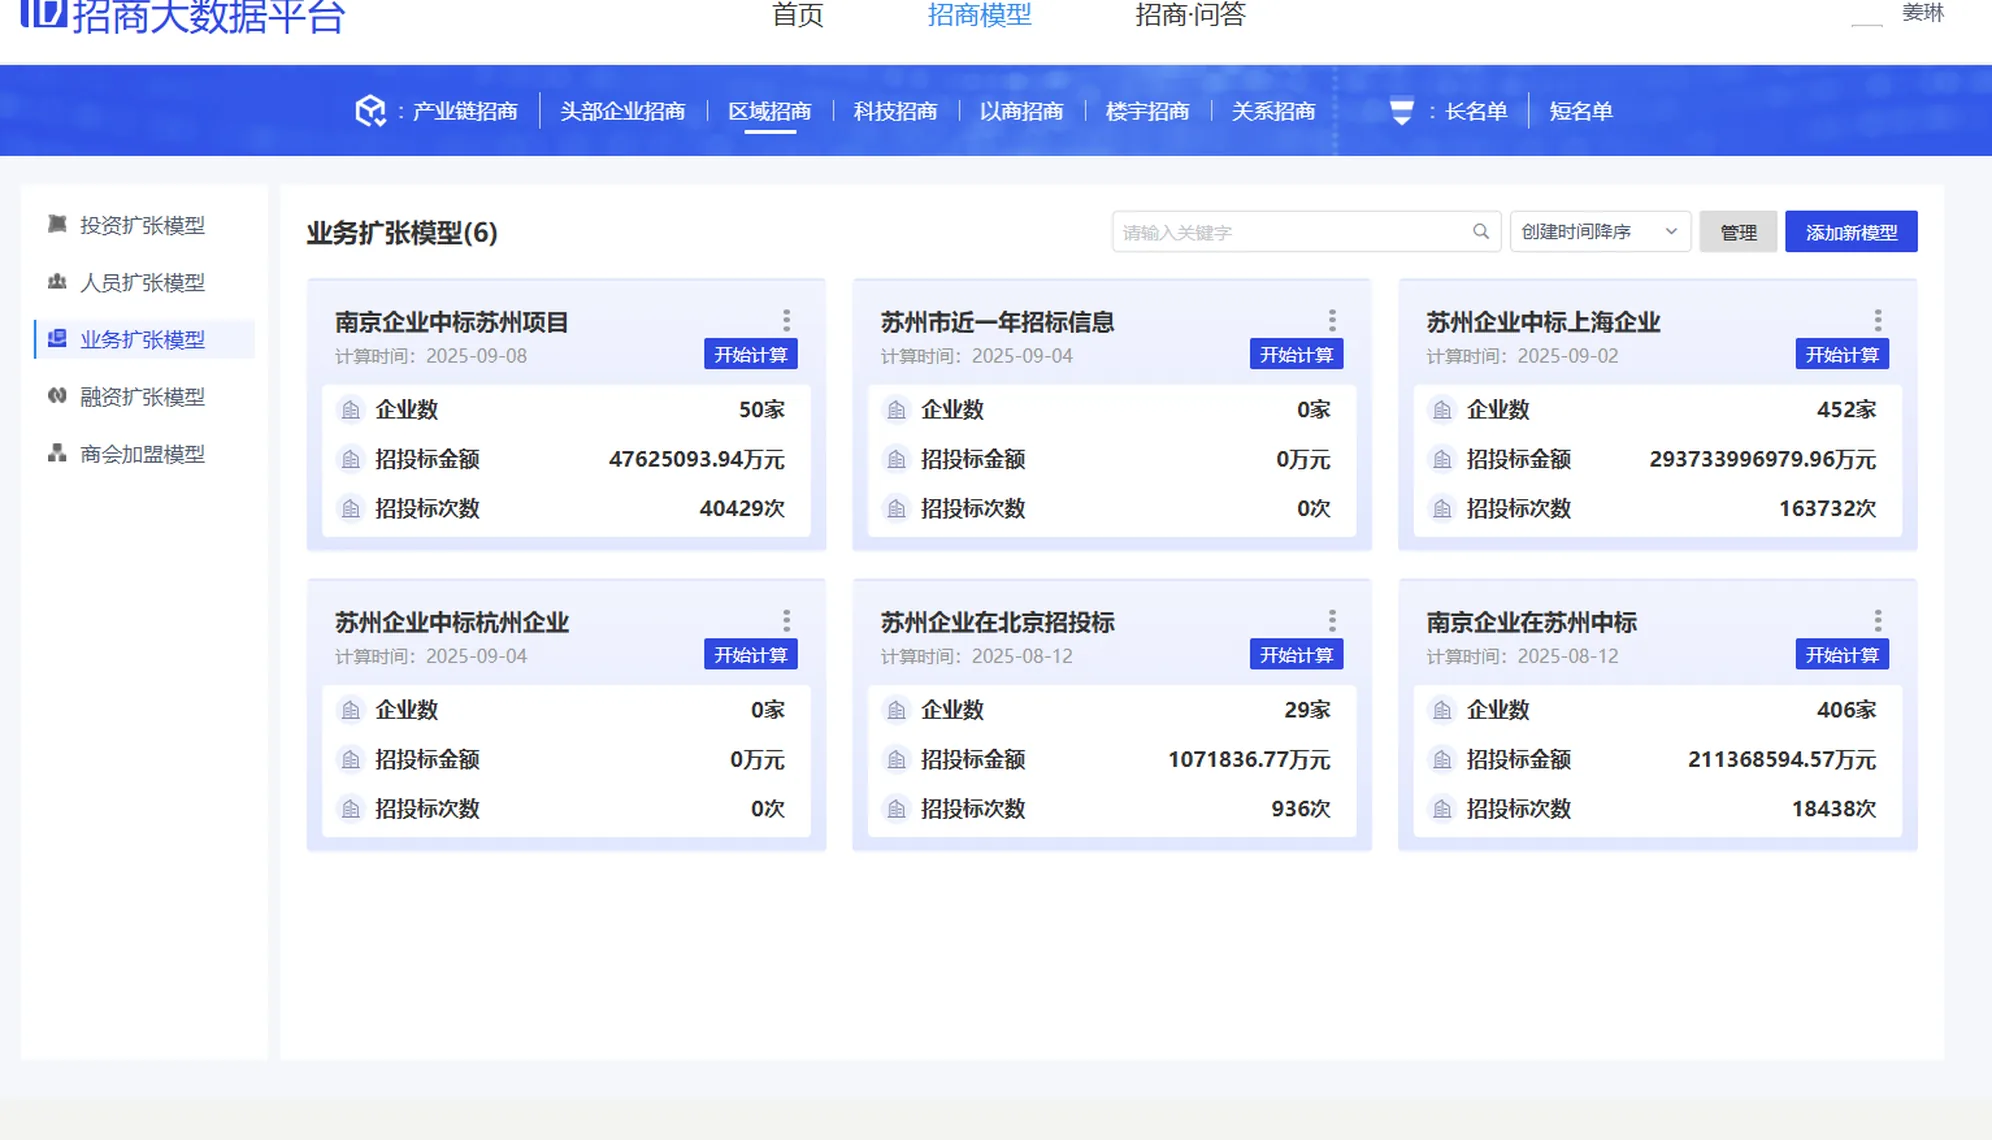Start calculation for 苏州企业在北京招投标
Image resolution: width=1992 pixels, height=1140 pixels.
[1296, 655]
